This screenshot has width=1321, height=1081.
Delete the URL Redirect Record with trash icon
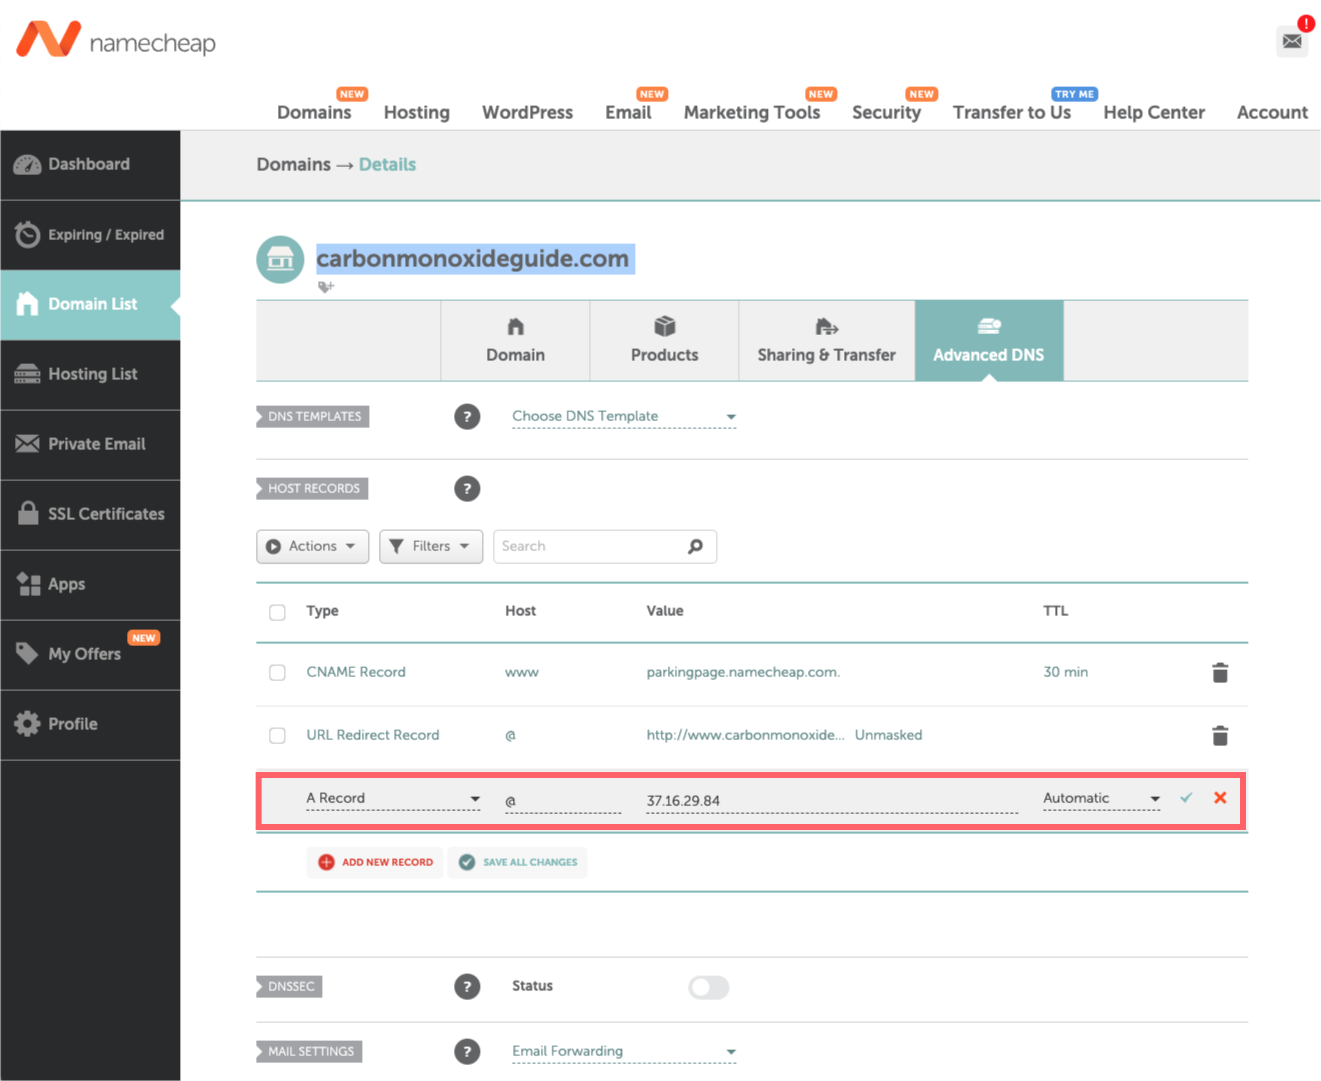1220,736
